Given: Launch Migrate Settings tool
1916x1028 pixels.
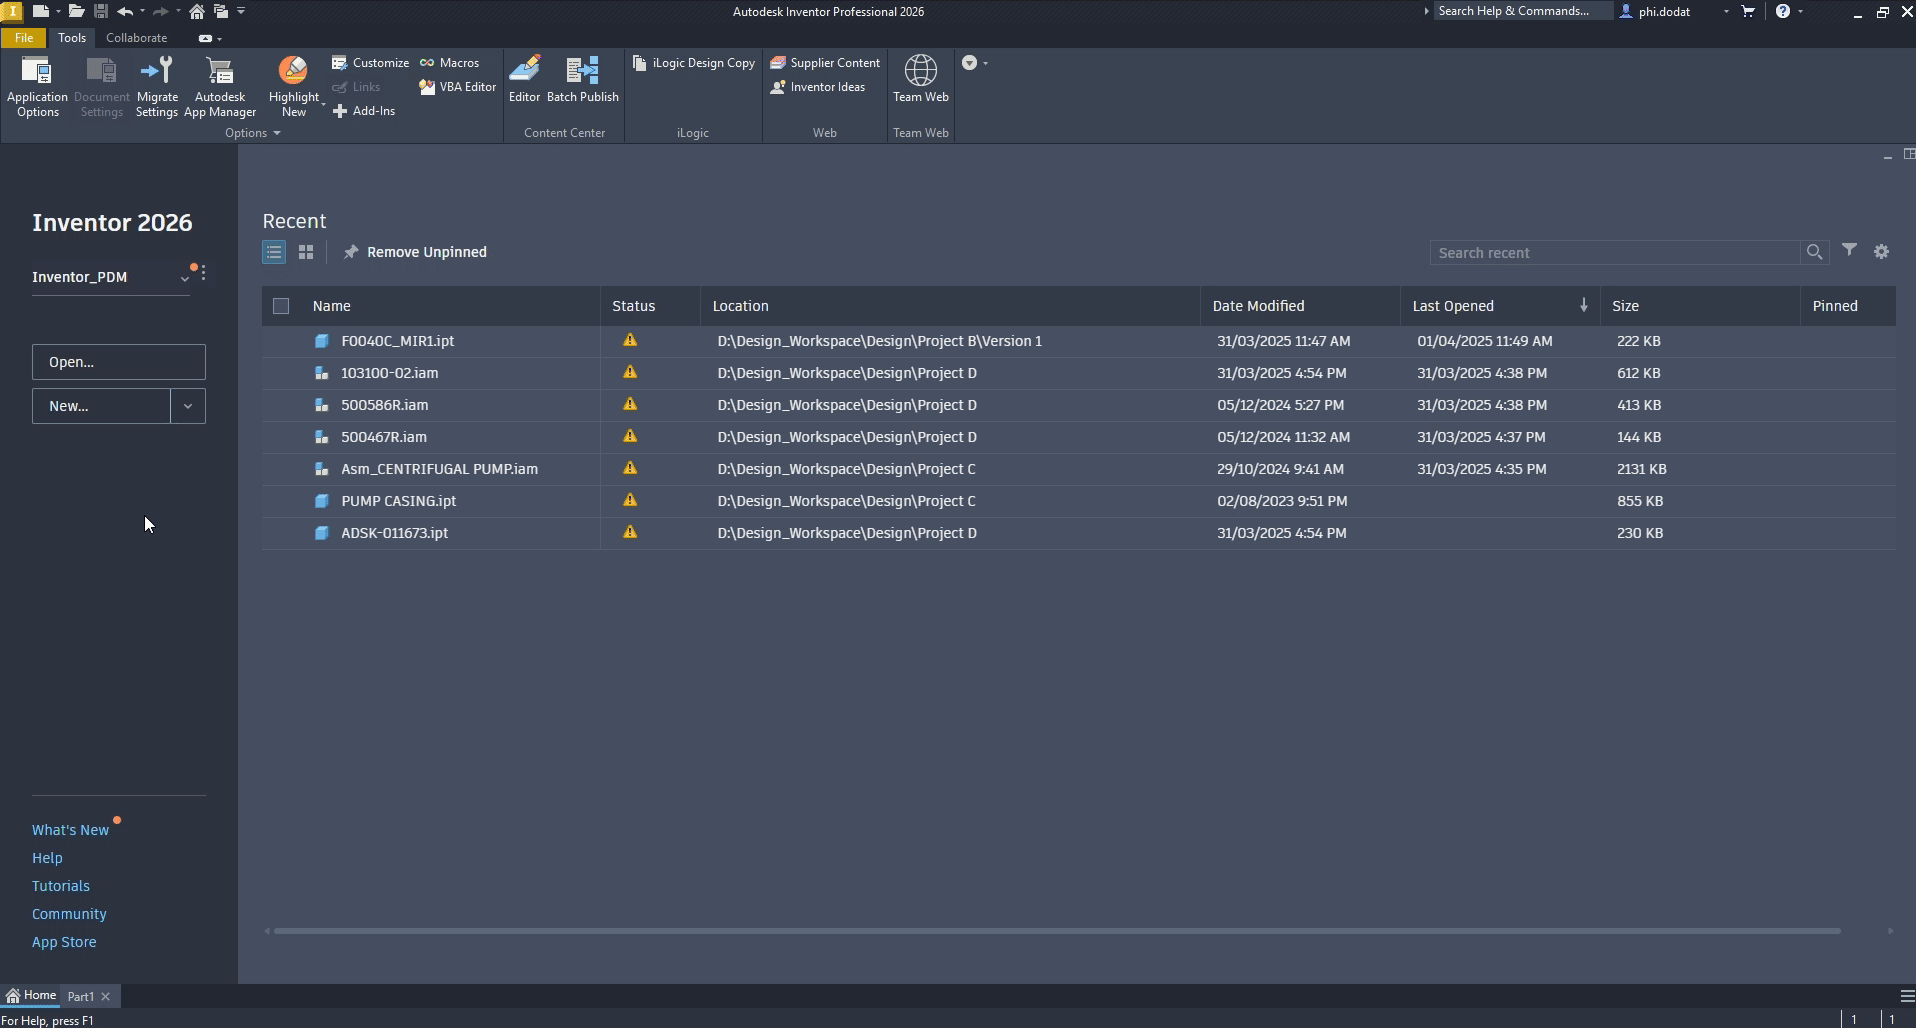Looking at the screenshot, I should point(157,87).
